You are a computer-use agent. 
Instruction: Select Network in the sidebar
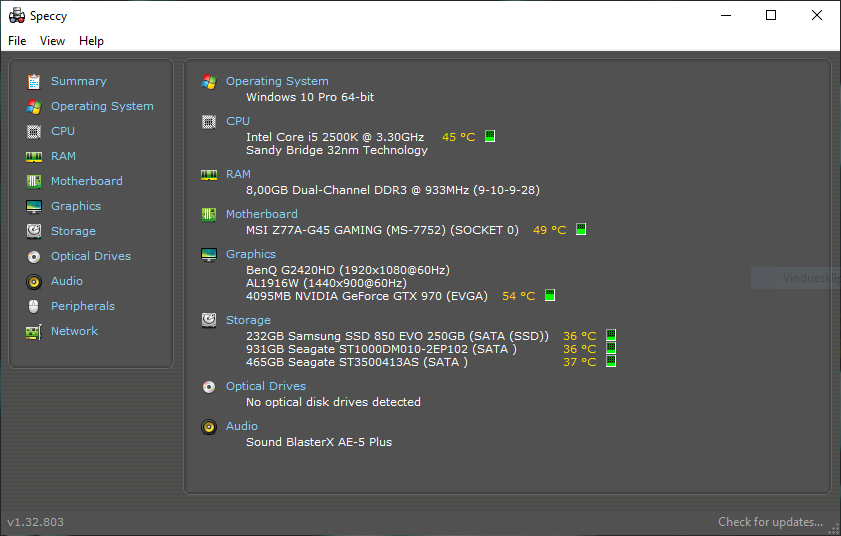(x=75, y=331)
